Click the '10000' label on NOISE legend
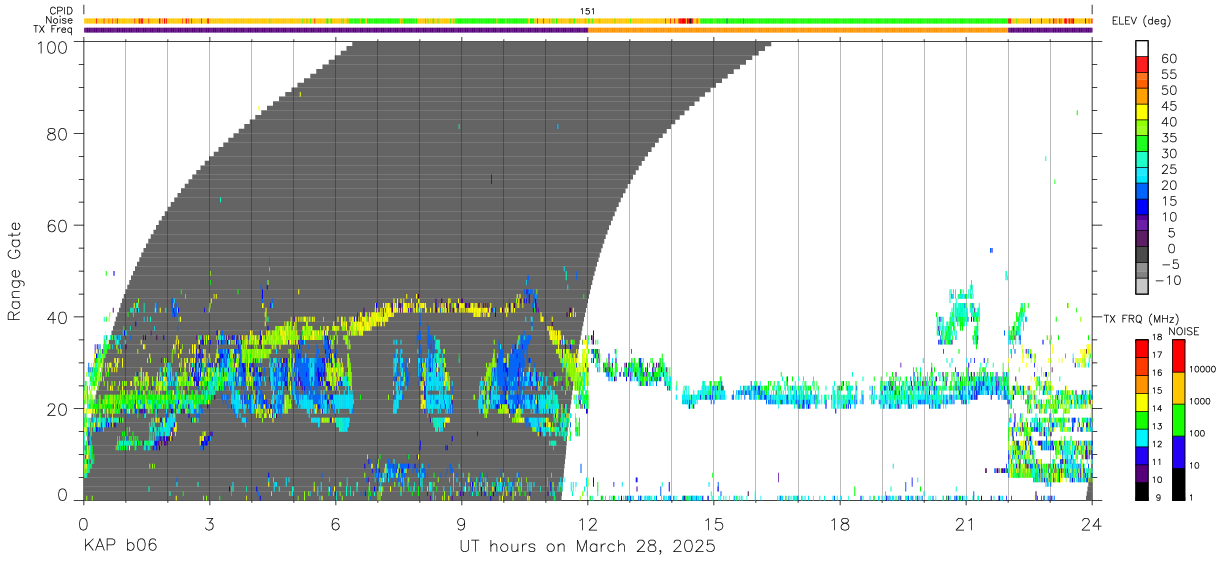The image size is (1228, 567). coord(1204,369)
